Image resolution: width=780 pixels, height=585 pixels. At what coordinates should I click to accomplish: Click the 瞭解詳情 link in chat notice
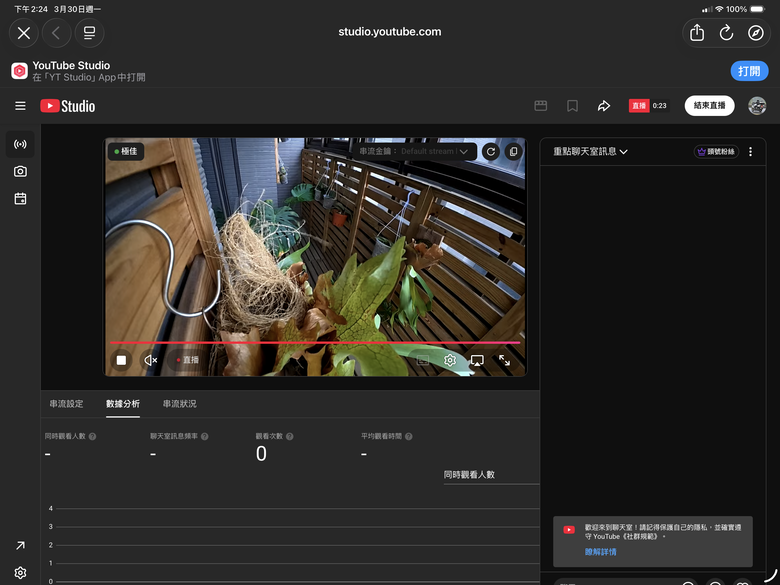pos(600,552)
